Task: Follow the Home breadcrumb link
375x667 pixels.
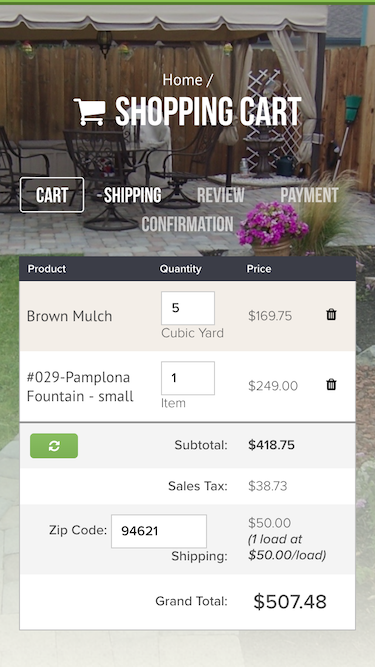Action: (x=182, y=80)
